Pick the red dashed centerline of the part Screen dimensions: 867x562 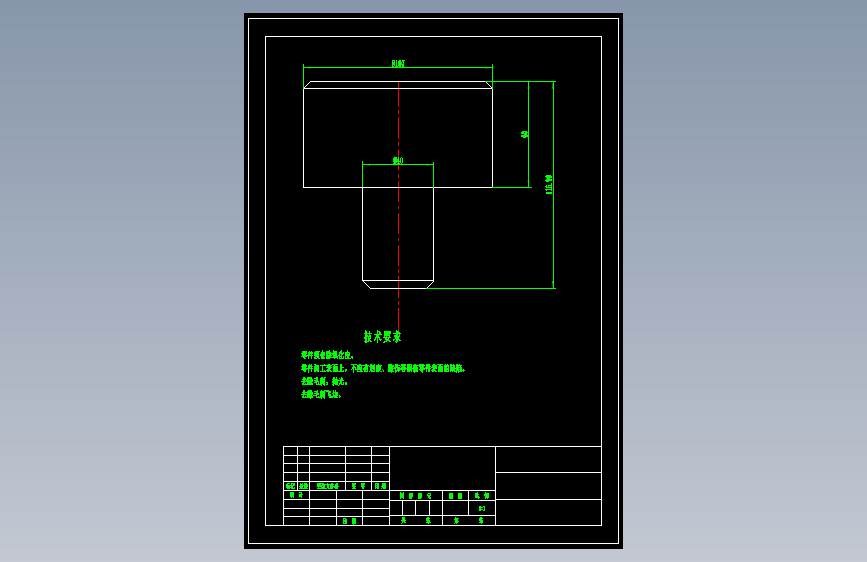click(x=399, y=206)
